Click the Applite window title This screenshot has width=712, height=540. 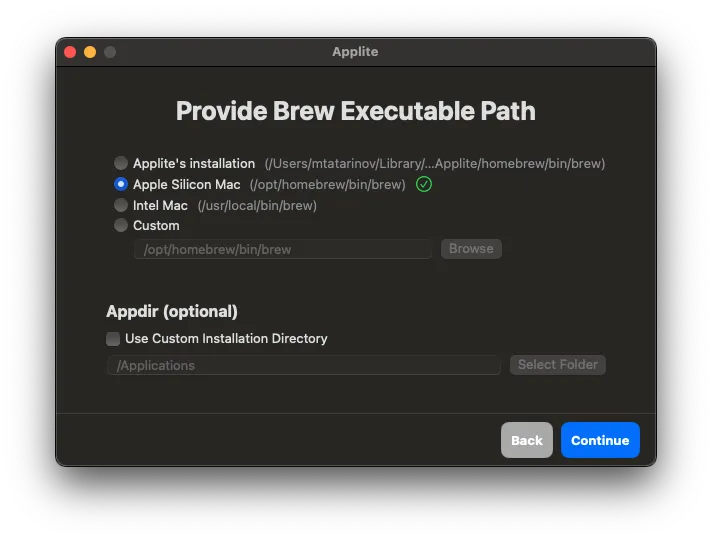pyautogui.click(x=355, y=52)
